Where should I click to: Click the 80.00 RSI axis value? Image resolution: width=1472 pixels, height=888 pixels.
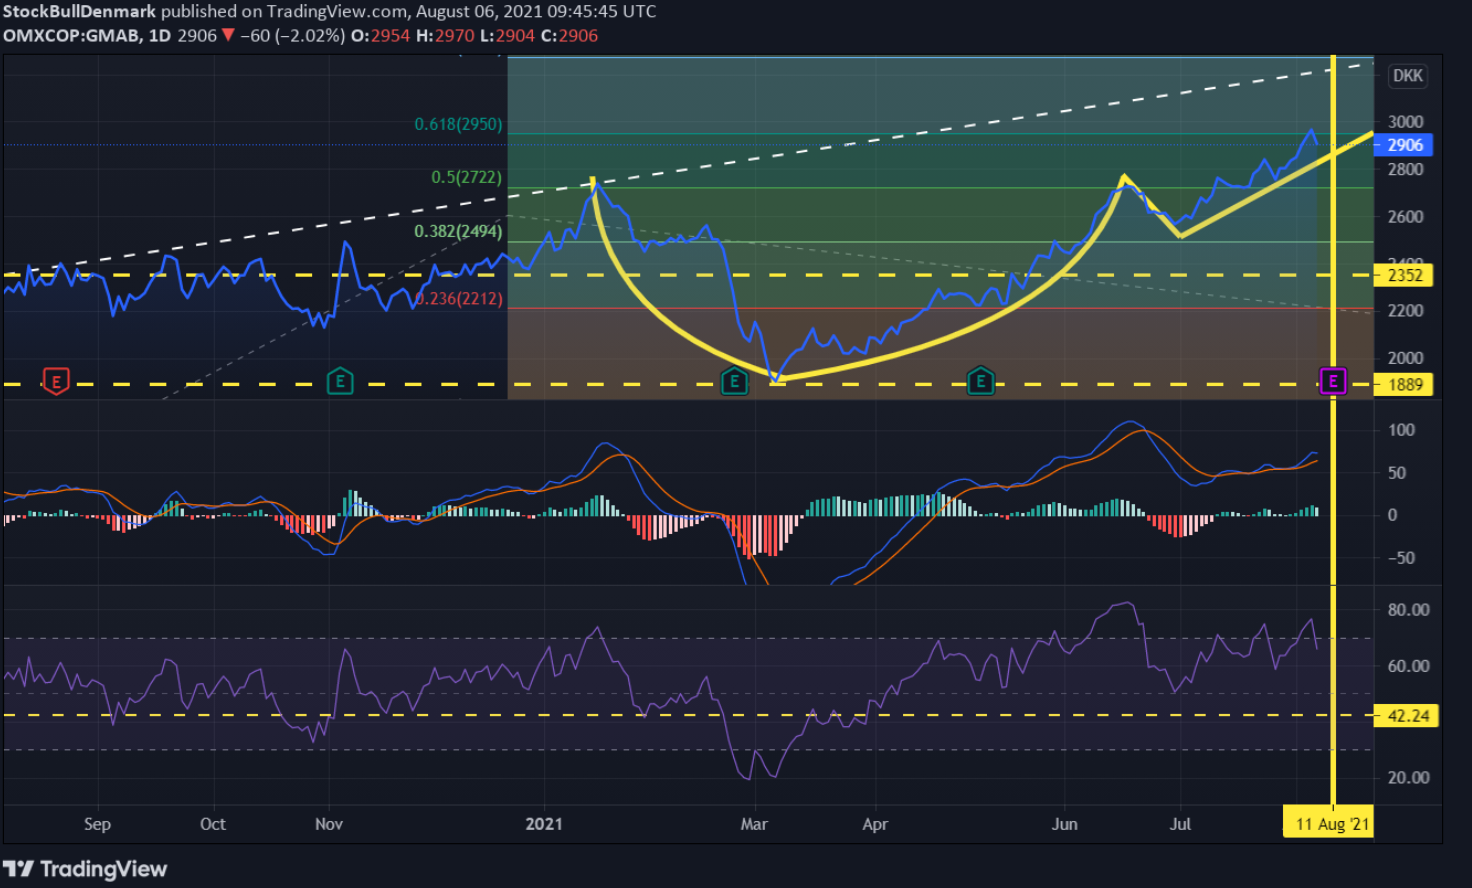point(1408,610)
